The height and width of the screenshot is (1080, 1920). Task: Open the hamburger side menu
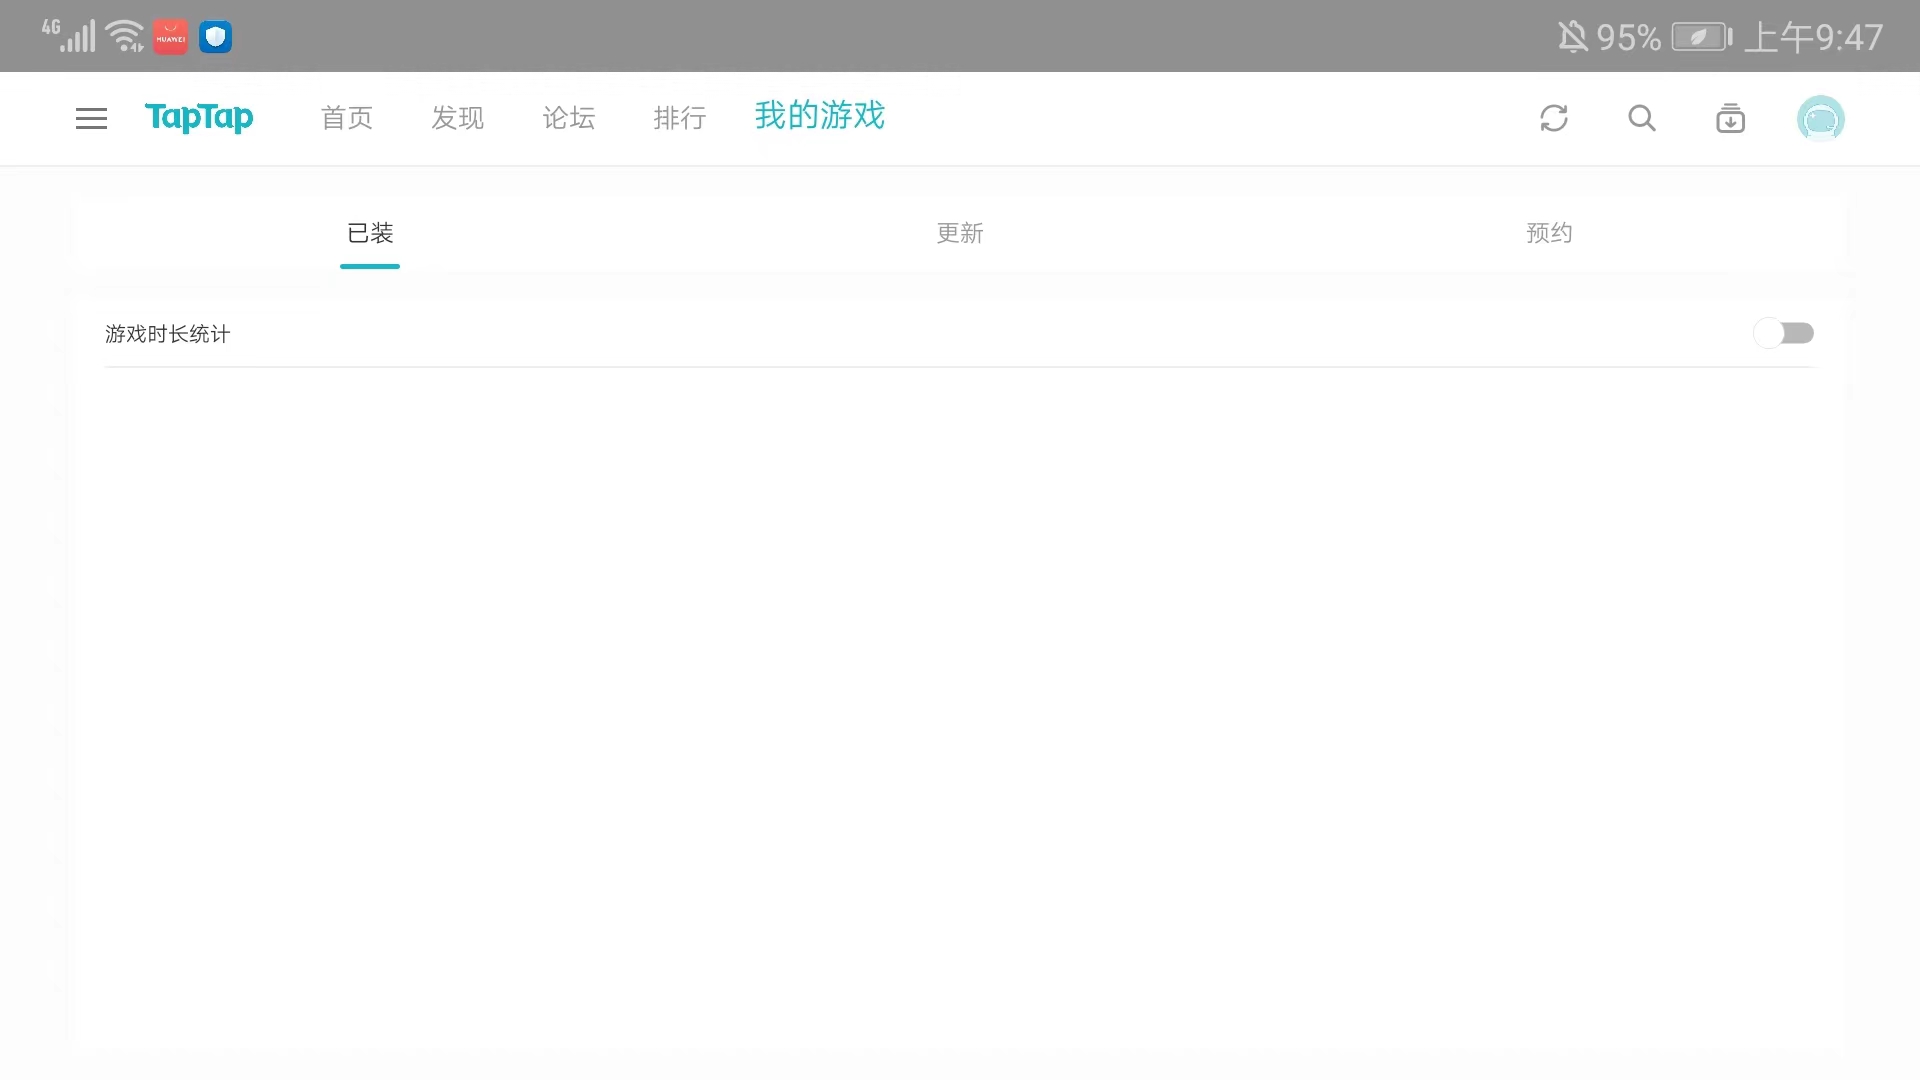click(x=91, y=118)
